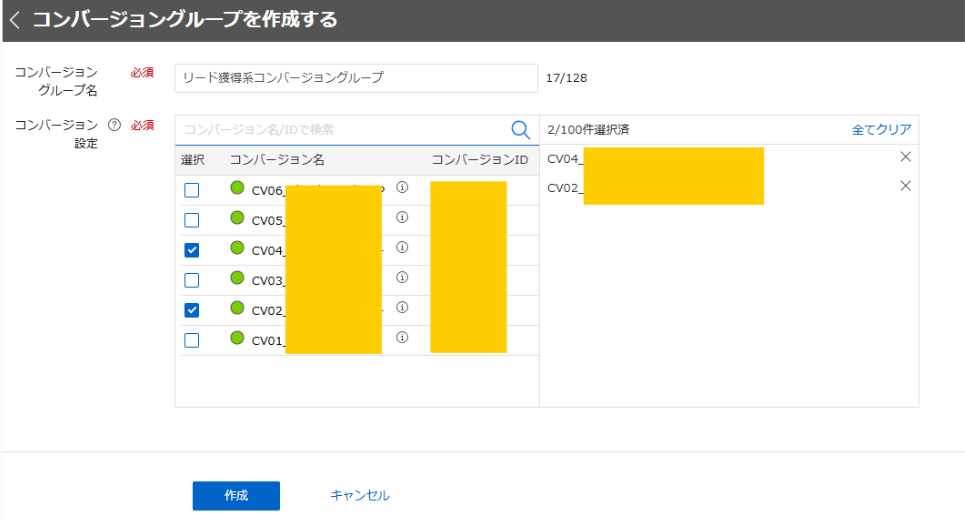Select the CV03 conversion checkbox
965x519 pixels.
[192, 280]
